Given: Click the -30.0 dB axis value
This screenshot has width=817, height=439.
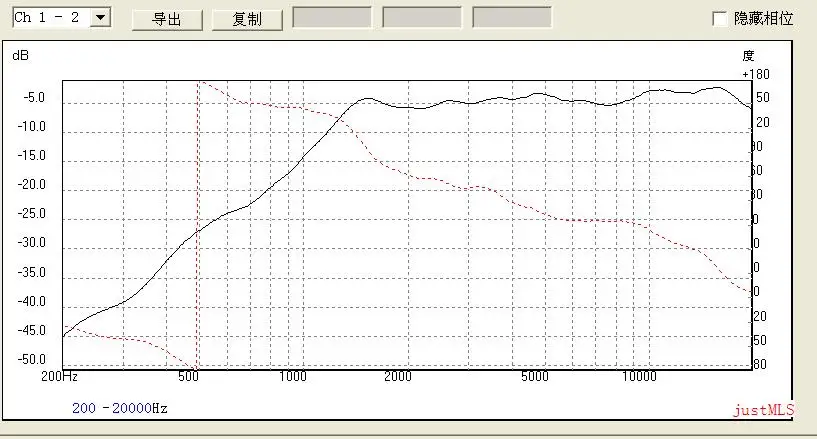Looking at the screenshot, I should click(x=31, y=243).
